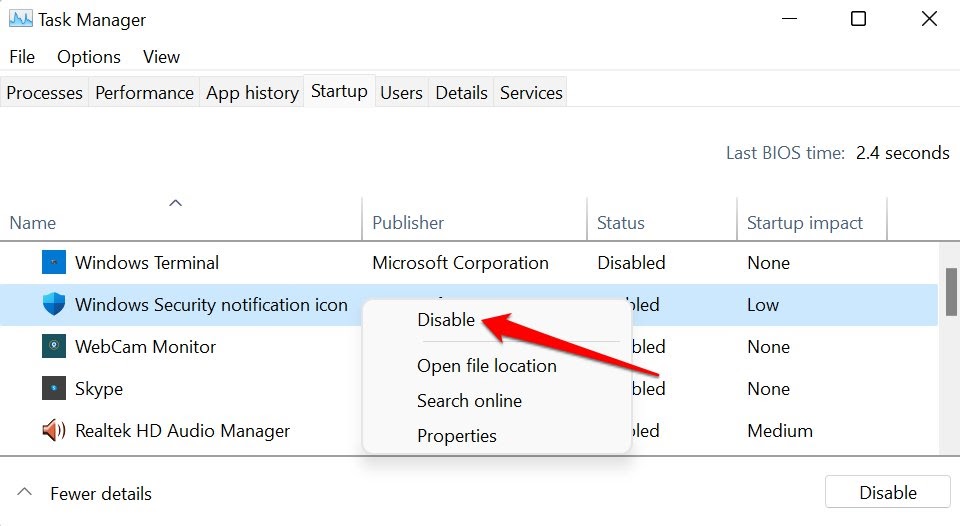Click the Realtek HD Audio speaker icon
The image size is (960, 526).
tap(54, 431)
